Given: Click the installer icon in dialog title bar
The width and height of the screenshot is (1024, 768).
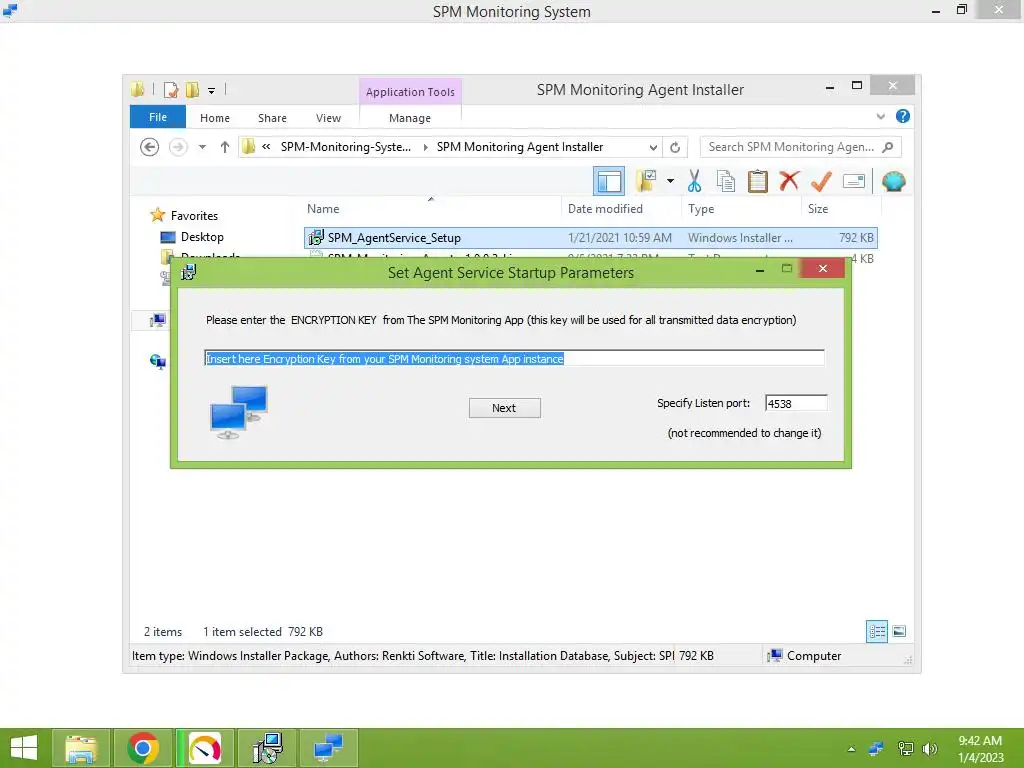Looking at the screenshot, I should [x=188, y=272].
